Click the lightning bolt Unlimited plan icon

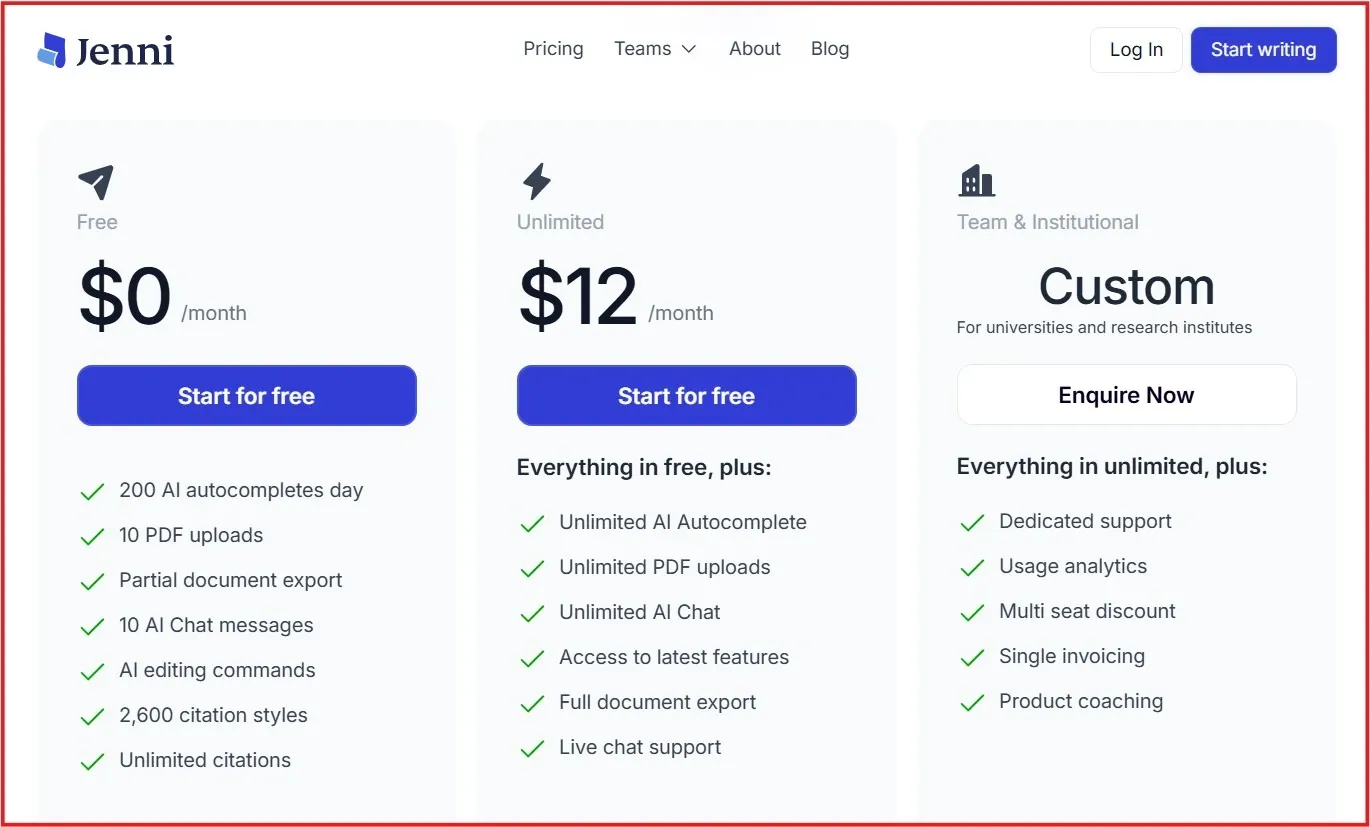click(x=537, y=182)
